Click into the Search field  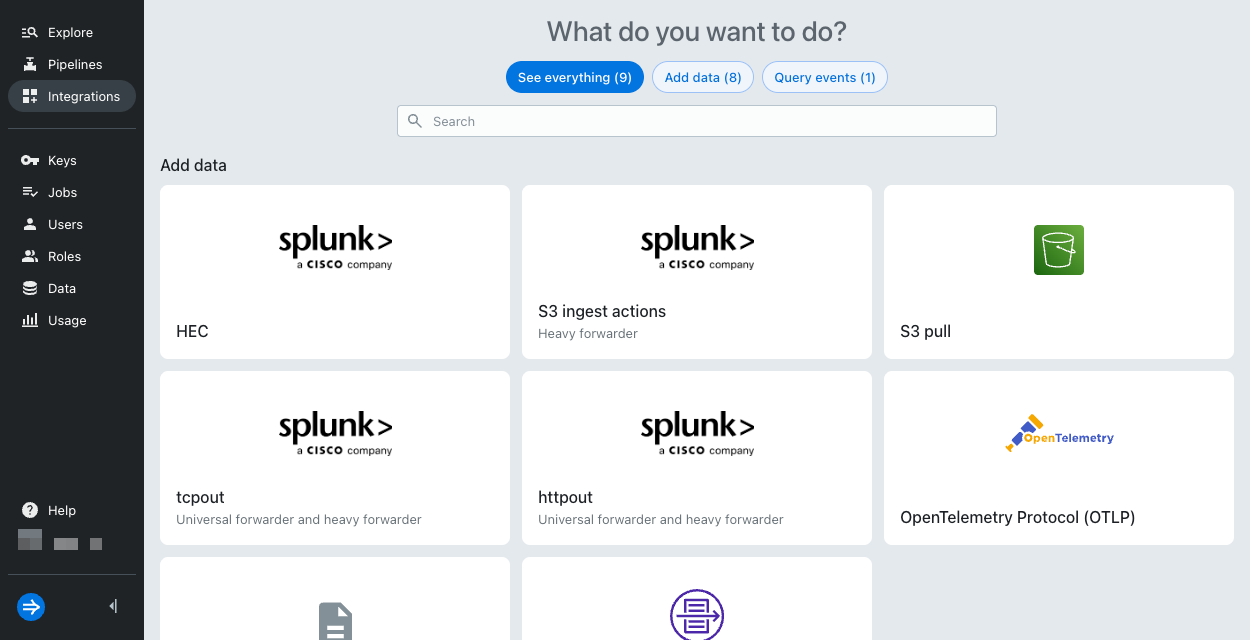(x=697, y=121)
